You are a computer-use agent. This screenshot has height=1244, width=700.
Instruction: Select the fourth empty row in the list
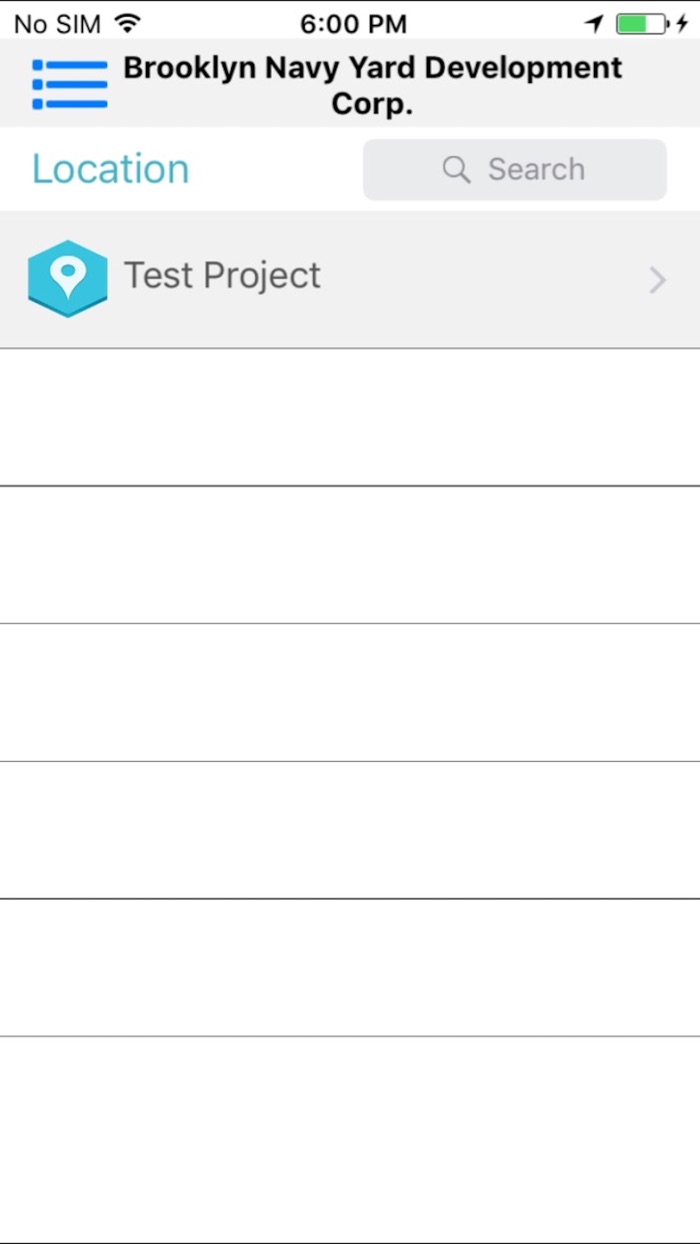[350, 830]
